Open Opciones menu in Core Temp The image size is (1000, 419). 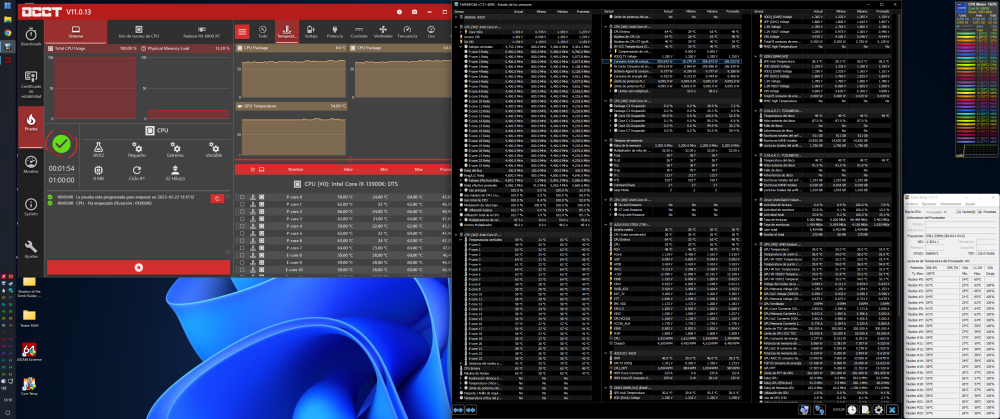tap(928, 204)
